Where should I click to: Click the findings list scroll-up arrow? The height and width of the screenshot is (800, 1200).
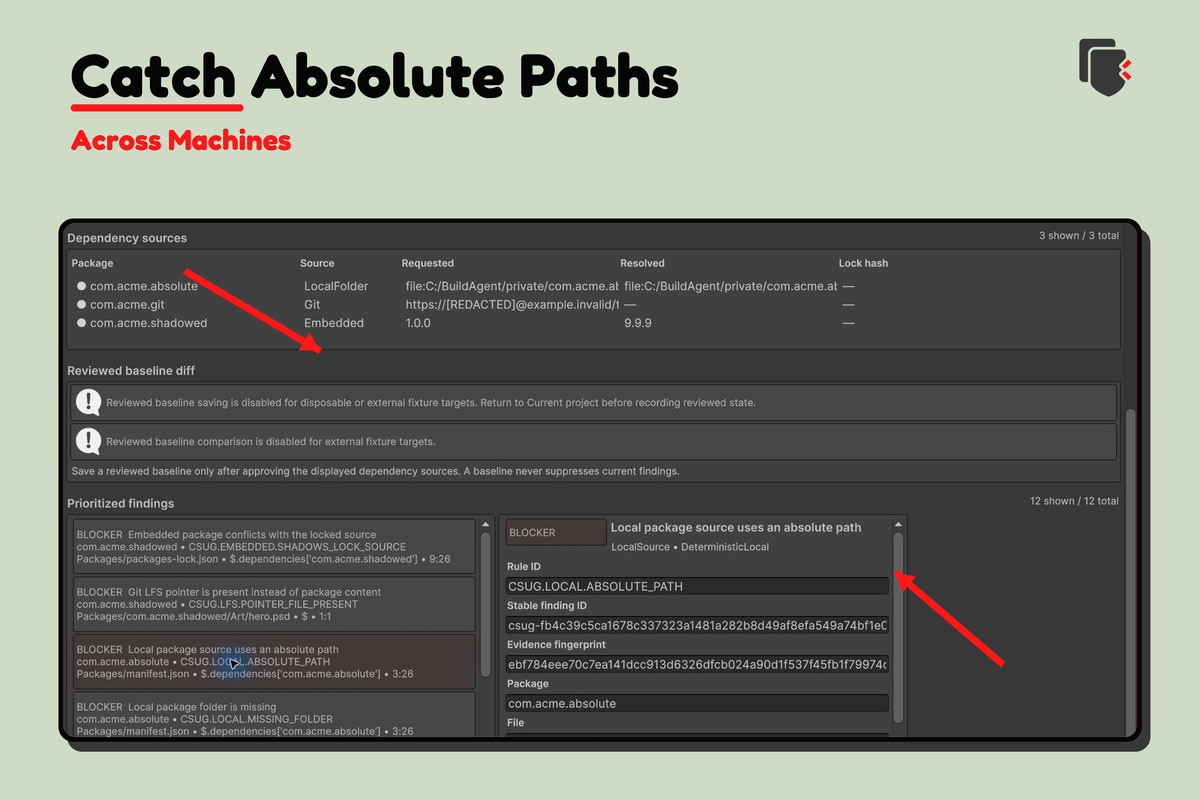point(487,524)
